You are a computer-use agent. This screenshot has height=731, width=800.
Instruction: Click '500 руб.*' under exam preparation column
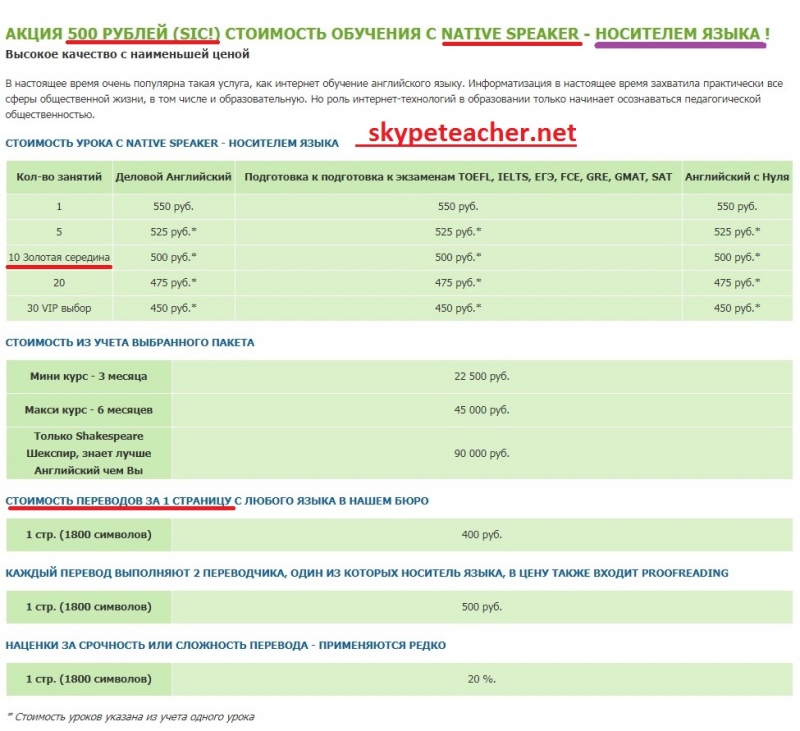click(458, 257)
